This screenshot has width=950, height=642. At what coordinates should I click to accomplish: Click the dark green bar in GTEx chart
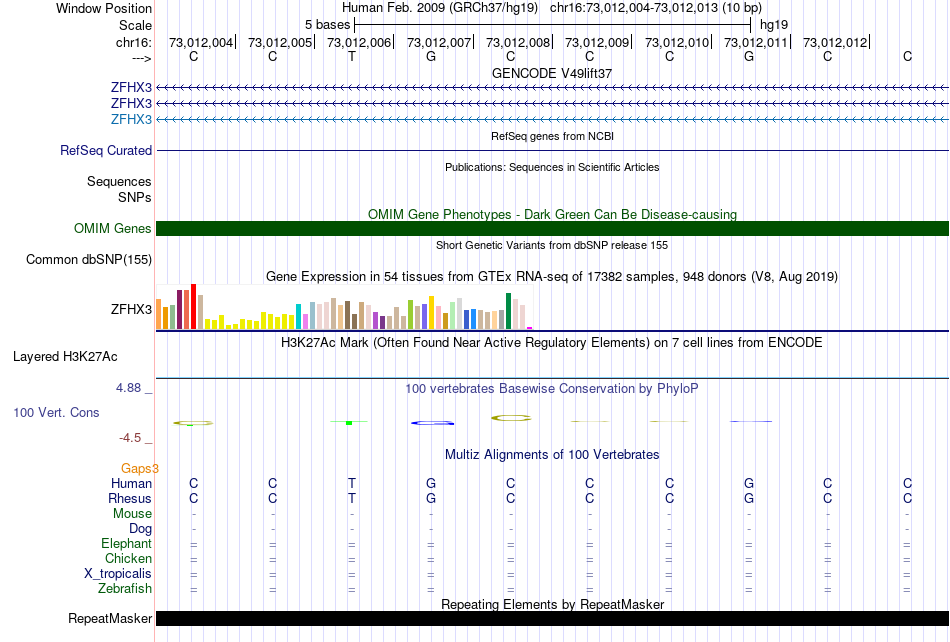click(x=508, y=311)
